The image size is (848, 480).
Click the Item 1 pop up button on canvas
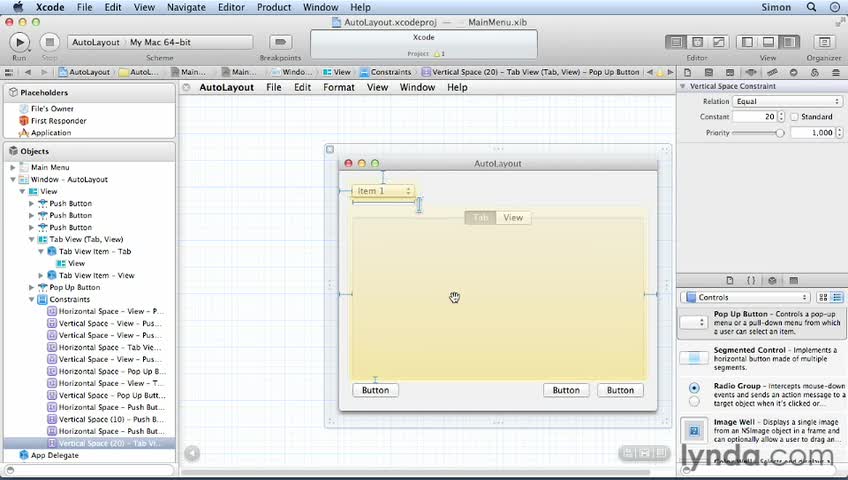tap(383, 191)
